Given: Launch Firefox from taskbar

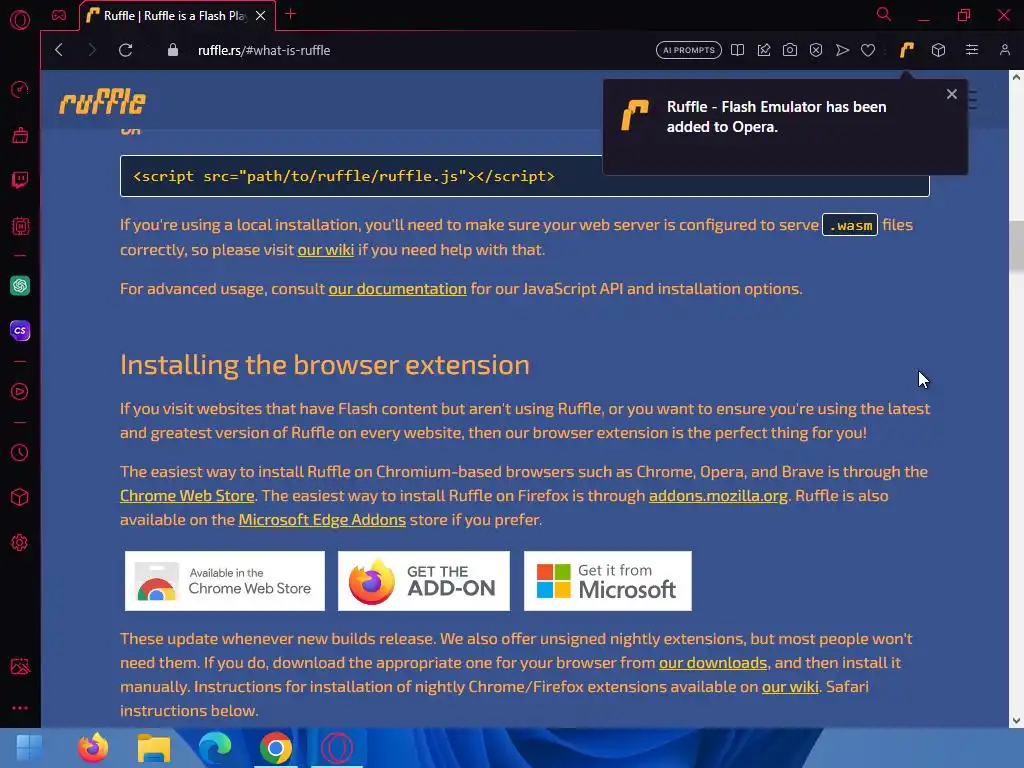Looking at the screenshot, I should (x=93, y=748).
